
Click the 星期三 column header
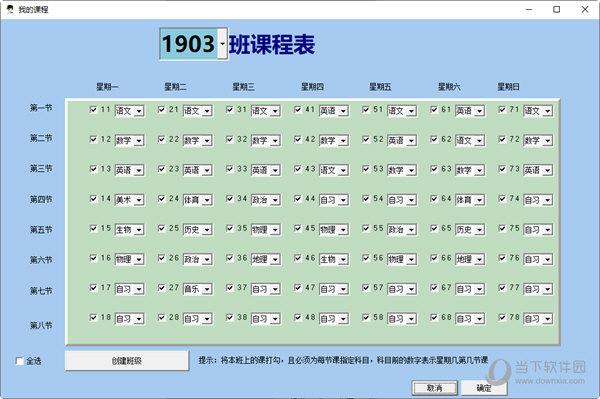pyautogui.click(x=244, y=87)
